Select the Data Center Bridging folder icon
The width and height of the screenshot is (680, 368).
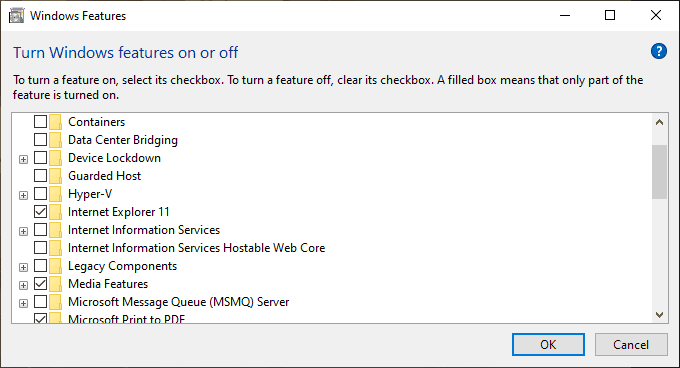click(x=56, y=140)
